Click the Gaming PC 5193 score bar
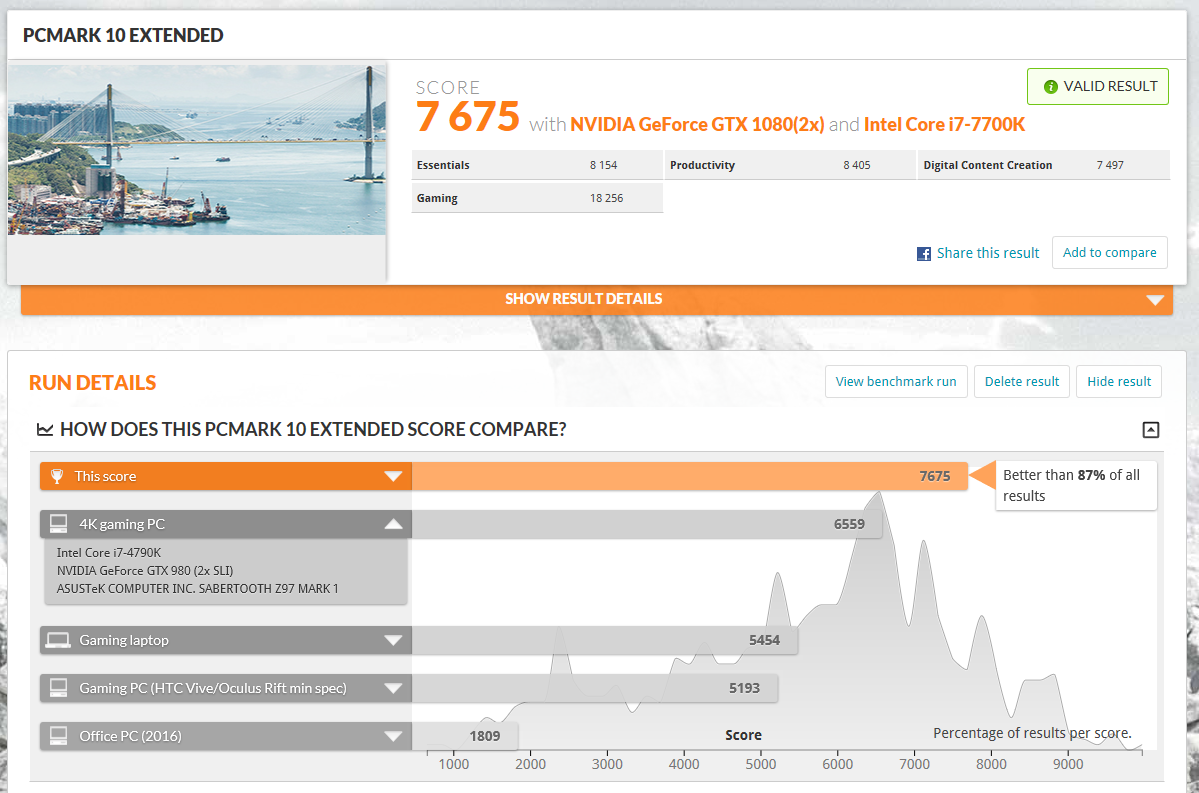Image resolution: width=1199 pixels, height=793 pixels. pyautogui.click(x=594, y=688)
